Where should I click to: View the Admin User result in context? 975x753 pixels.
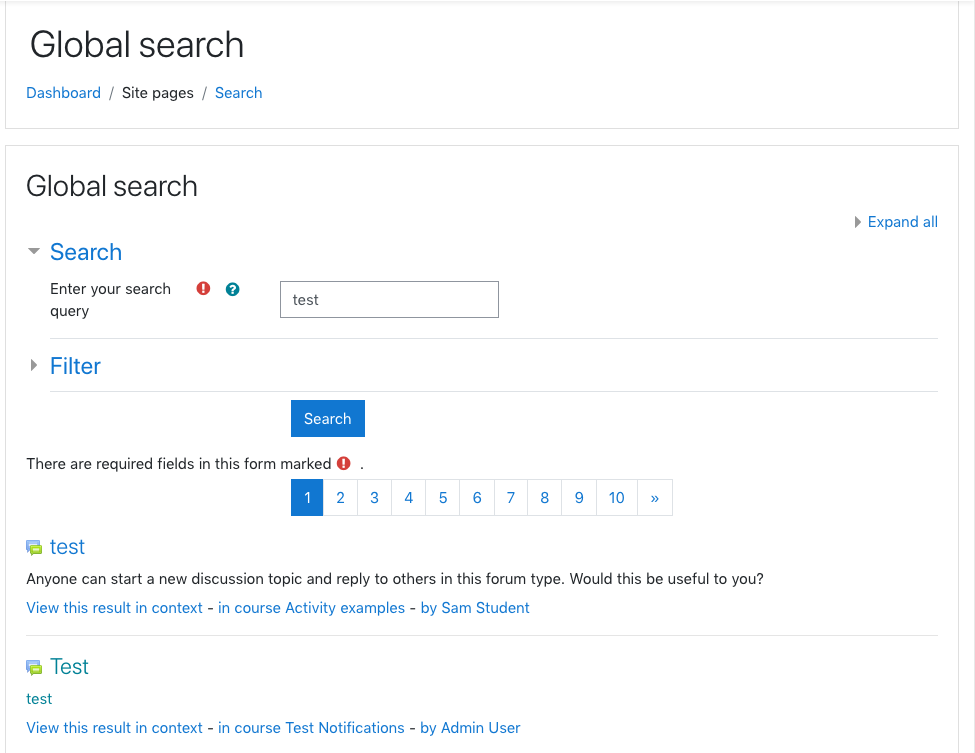(114, 728)
